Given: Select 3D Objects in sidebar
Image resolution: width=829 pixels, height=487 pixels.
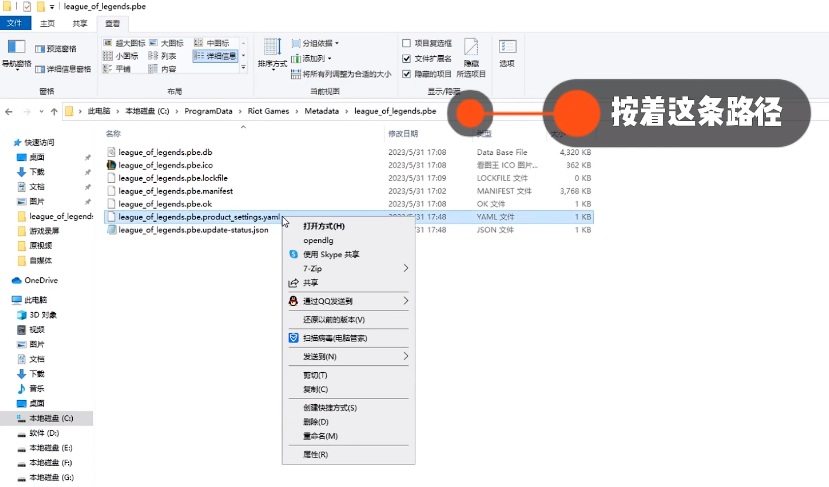Looking at the screenshot, I should [x=37, y=315].
